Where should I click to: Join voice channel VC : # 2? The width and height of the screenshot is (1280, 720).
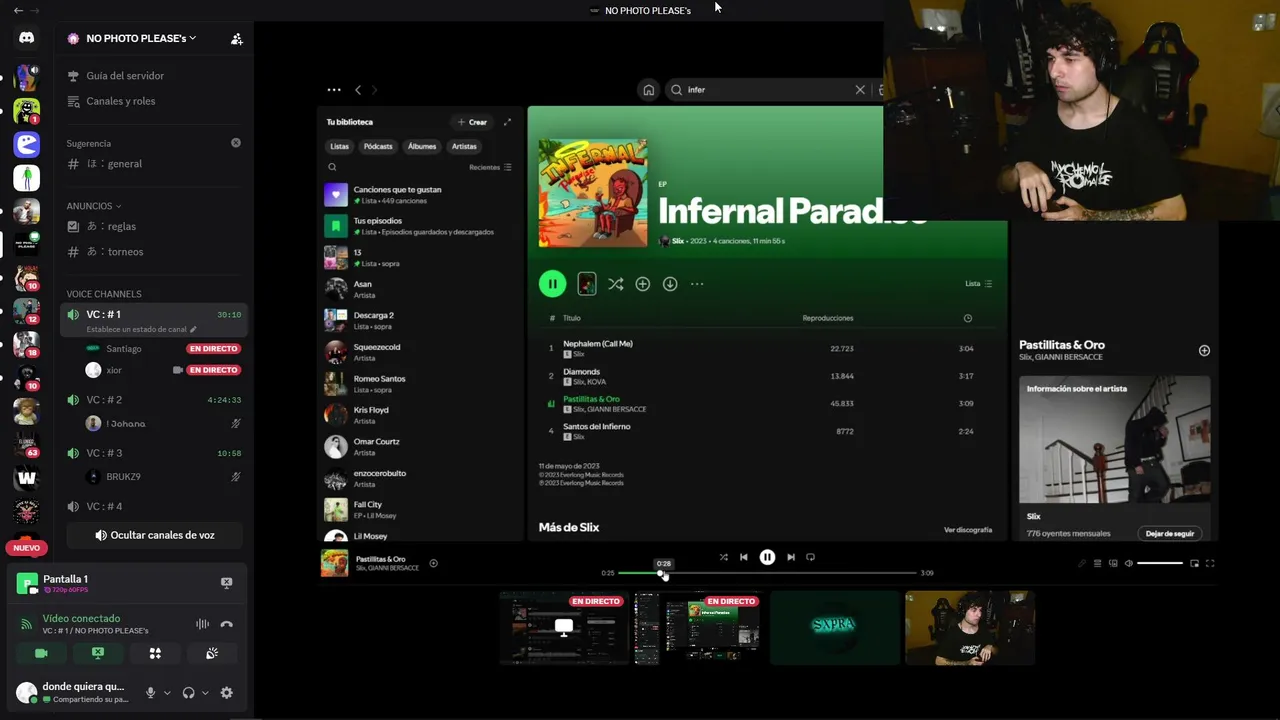153,400
